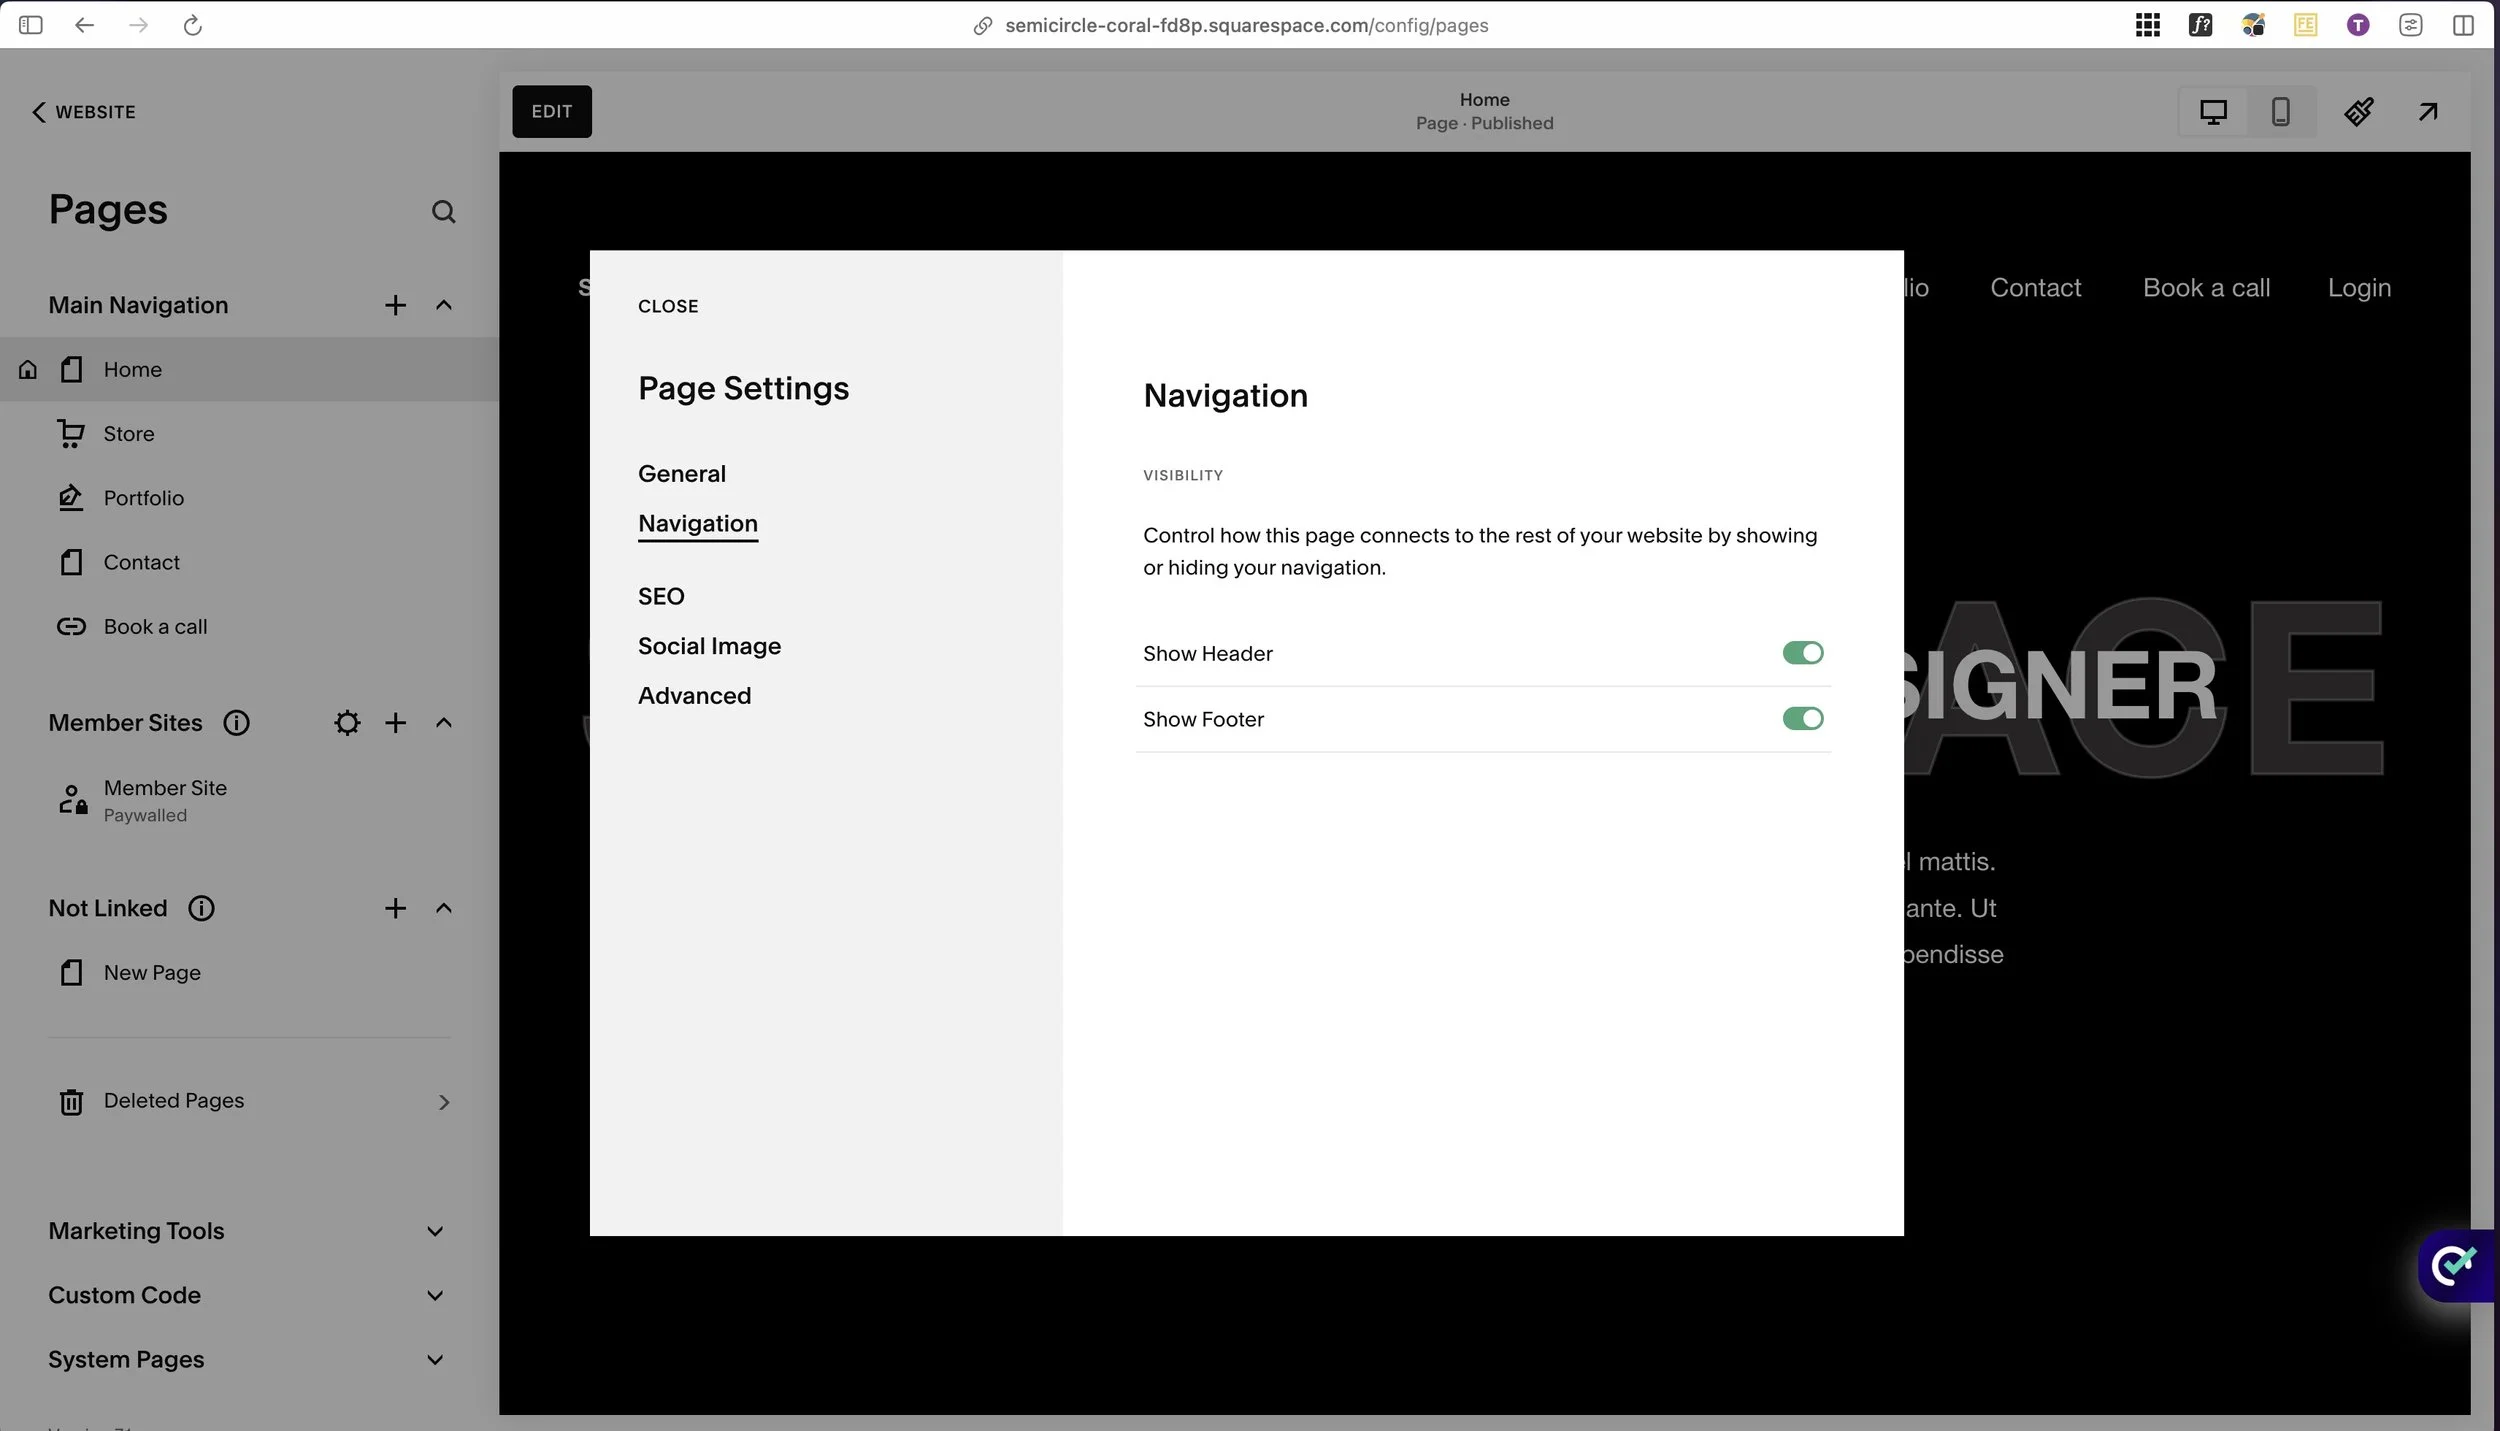
Task: Expand the Custom Code section
Action: 434,1296
